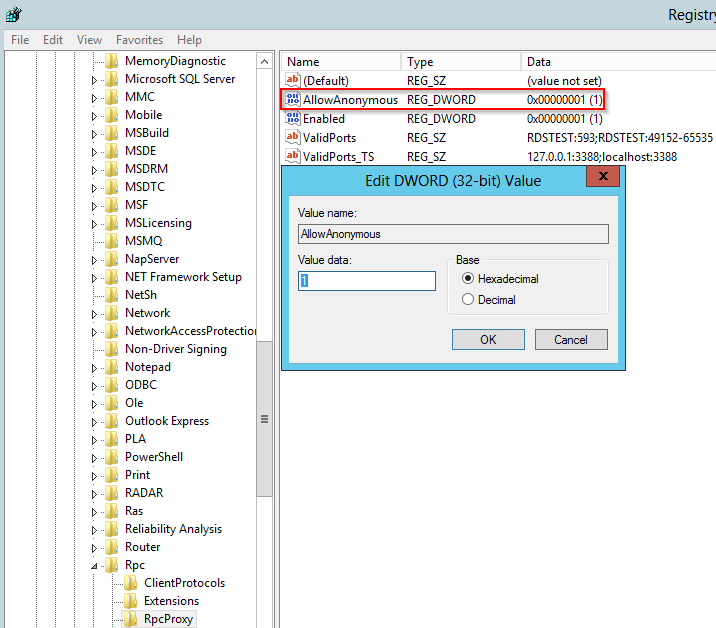The height and width of the screenshot is (628, 716).
Task: Open the Help menu
Action: (190, 40)
